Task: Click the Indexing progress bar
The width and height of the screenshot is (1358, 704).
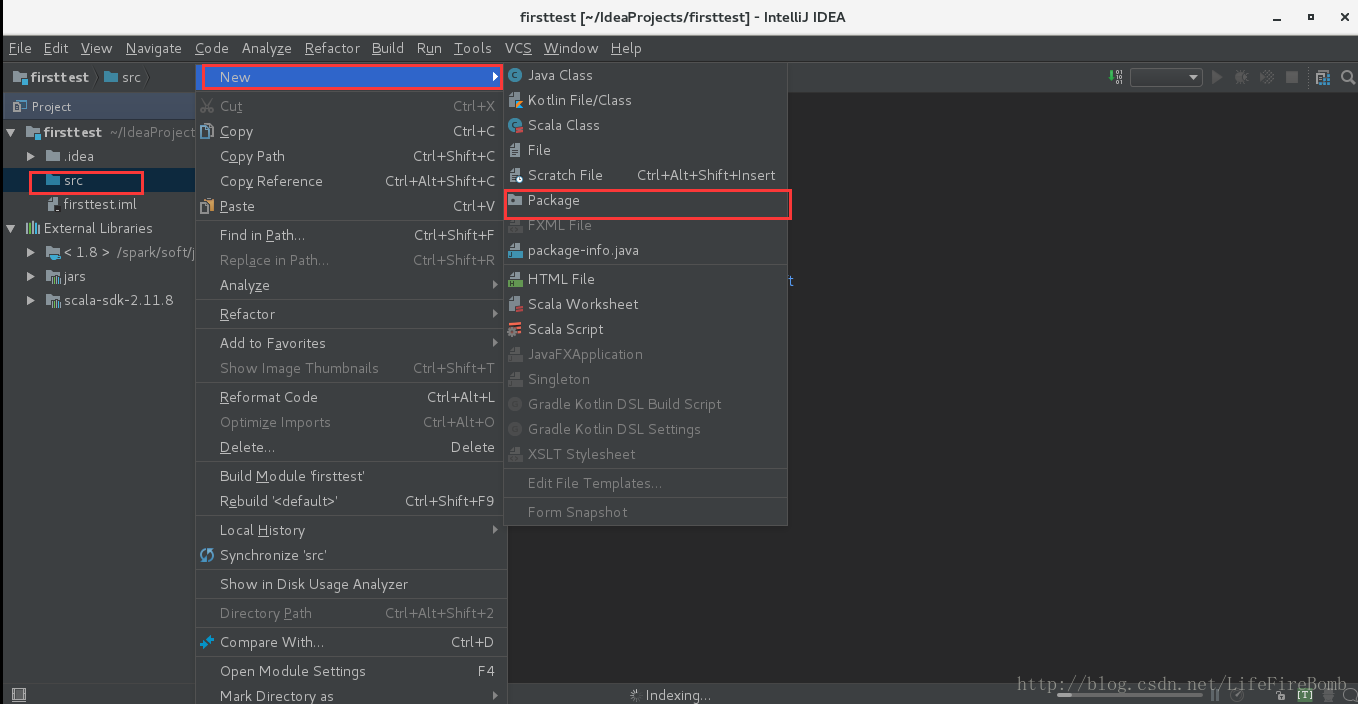Action: [1130, 694]
